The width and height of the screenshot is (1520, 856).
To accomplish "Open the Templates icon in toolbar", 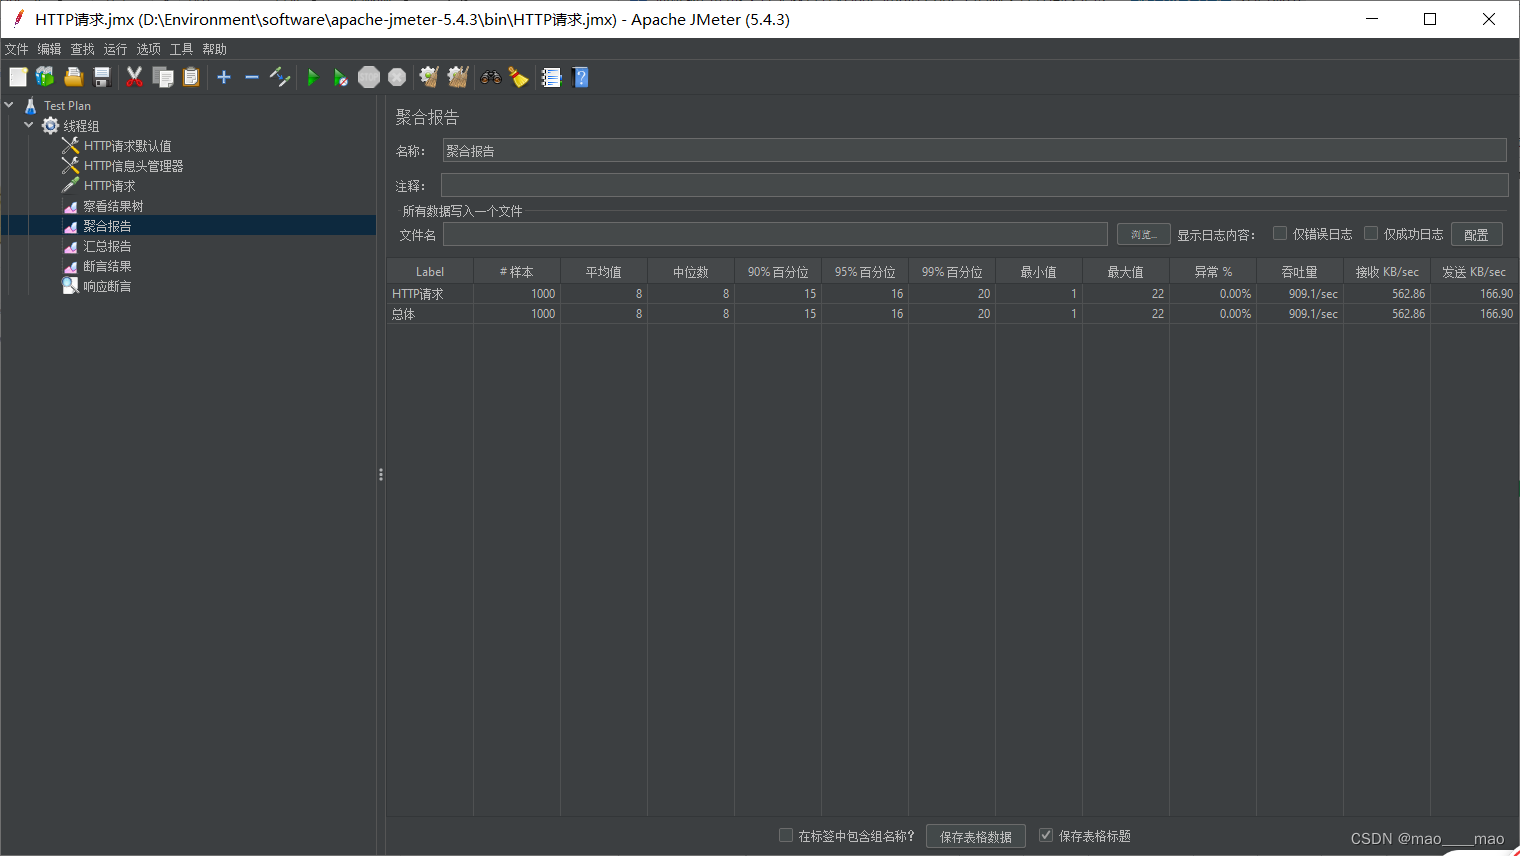I will 45,77.
